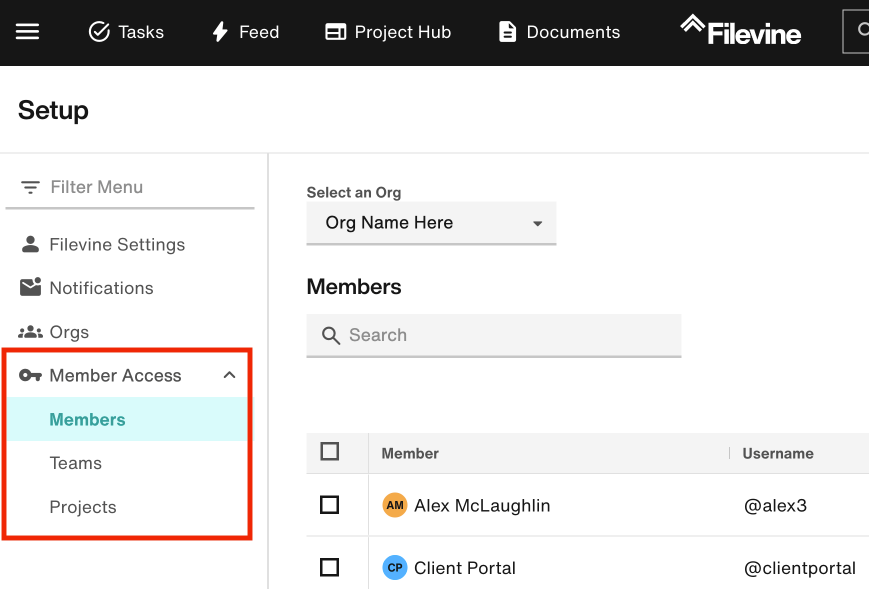
Task: Sort by the Username column header
Action: coord(778,453)
